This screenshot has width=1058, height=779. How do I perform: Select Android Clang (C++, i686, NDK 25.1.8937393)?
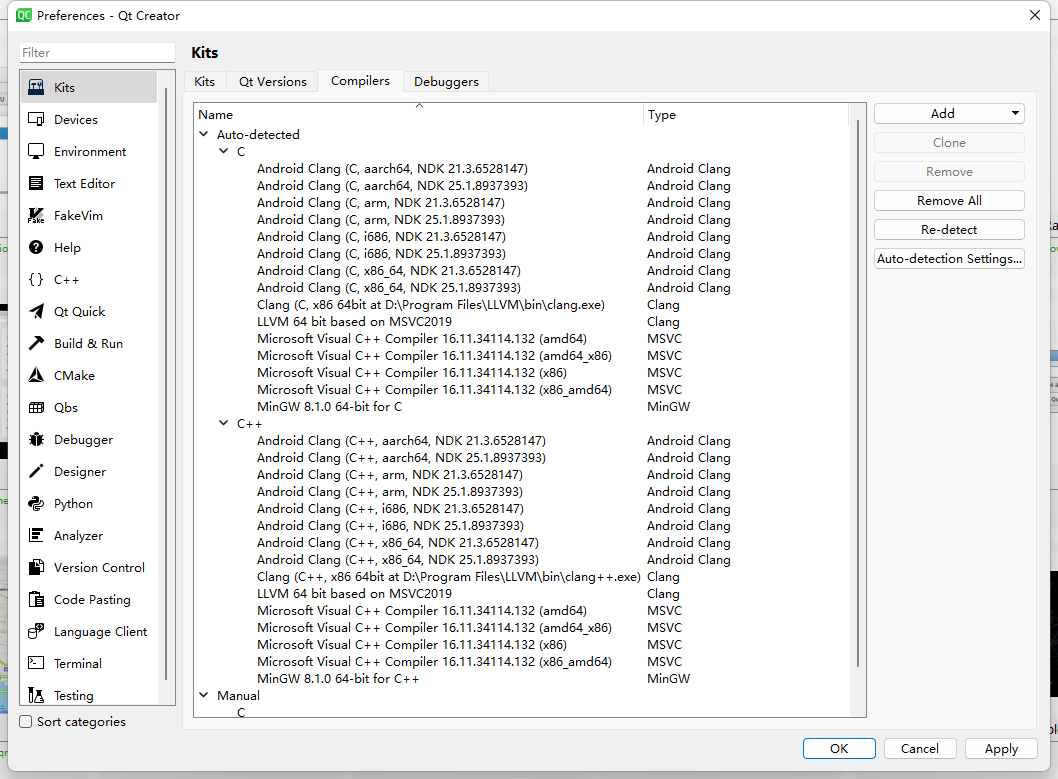pos(390,525)
